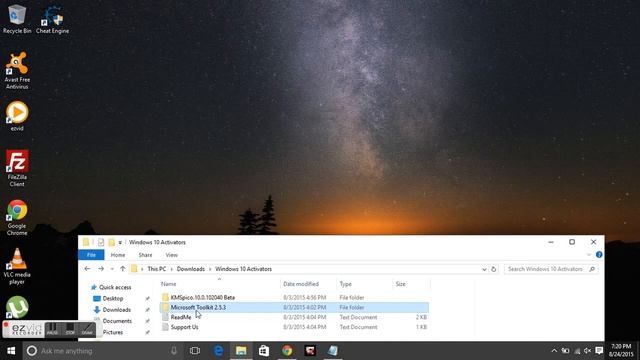
Task: Click the Search Windows 10 Activators box
Action: point(551,269)
